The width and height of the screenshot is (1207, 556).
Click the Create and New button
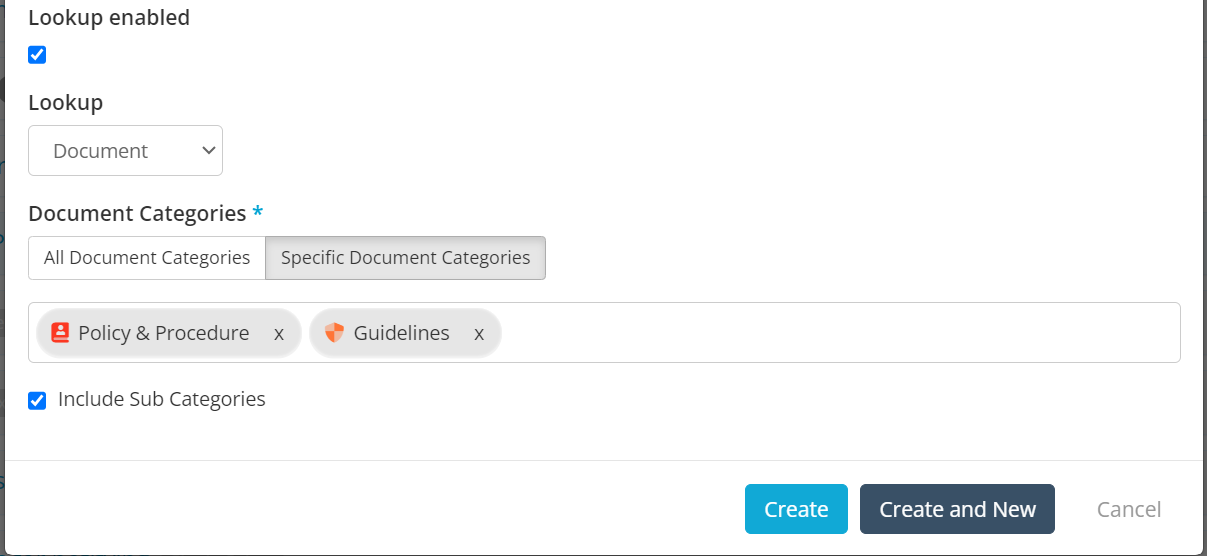click(957, 509)
